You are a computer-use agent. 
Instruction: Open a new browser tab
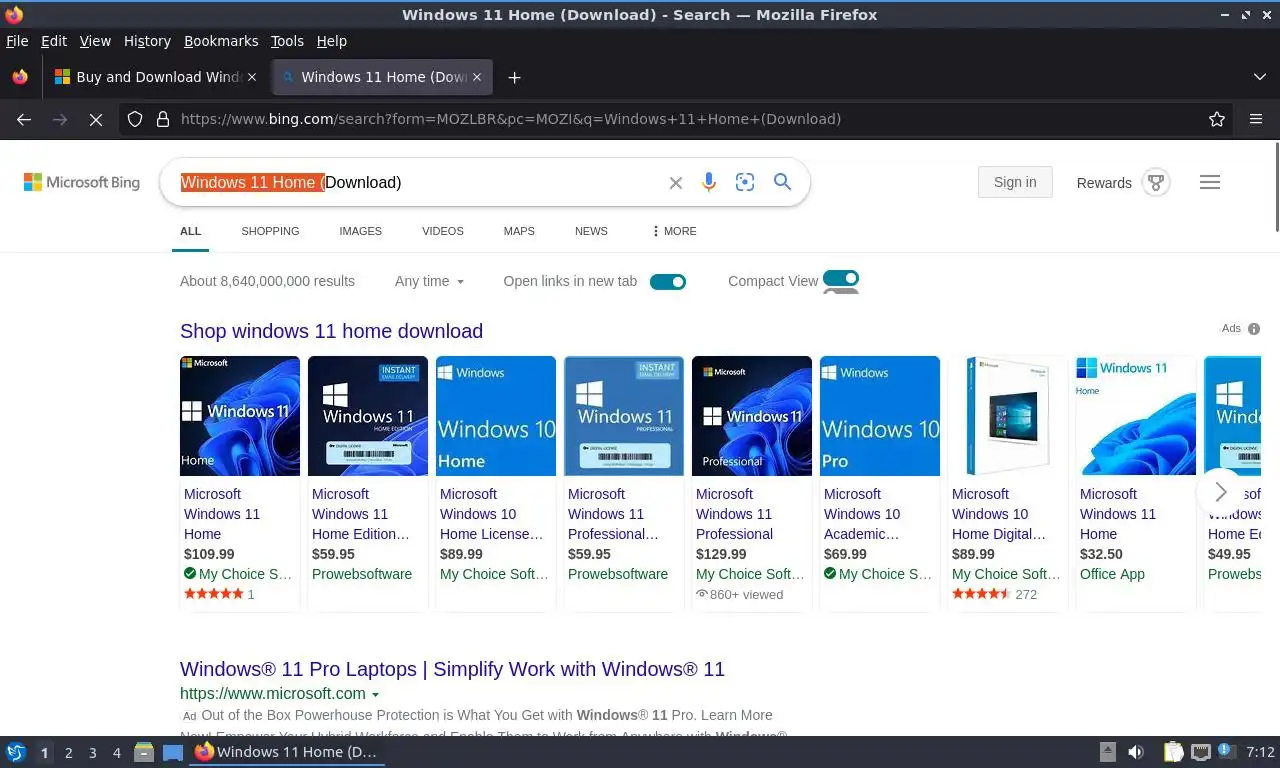point(514,77)
